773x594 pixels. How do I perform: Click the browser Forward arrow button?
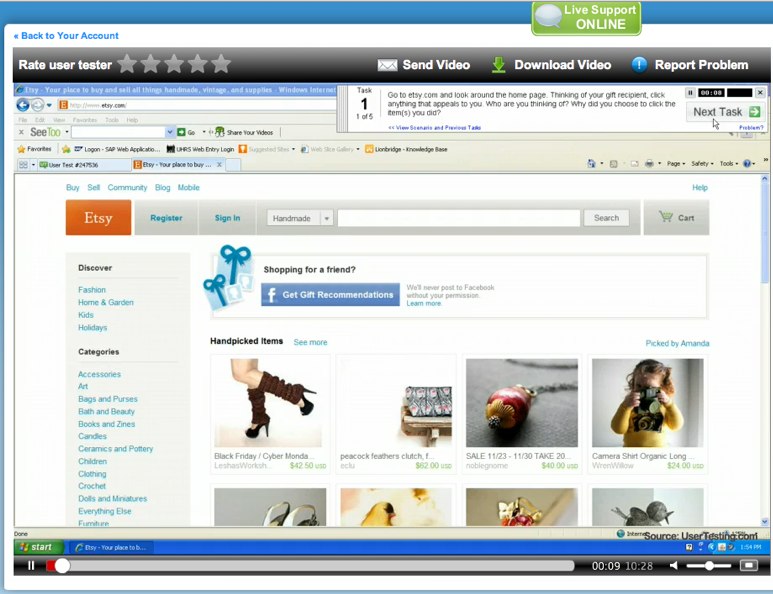pyautogui.click(x=37, y=105)
